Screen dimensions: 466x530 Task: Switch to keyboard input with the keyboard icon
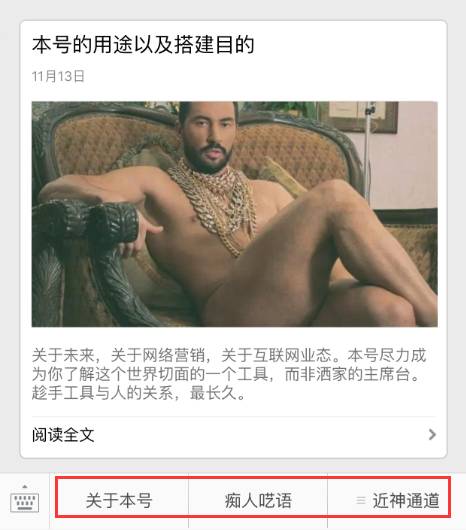[x=25, y=499]
